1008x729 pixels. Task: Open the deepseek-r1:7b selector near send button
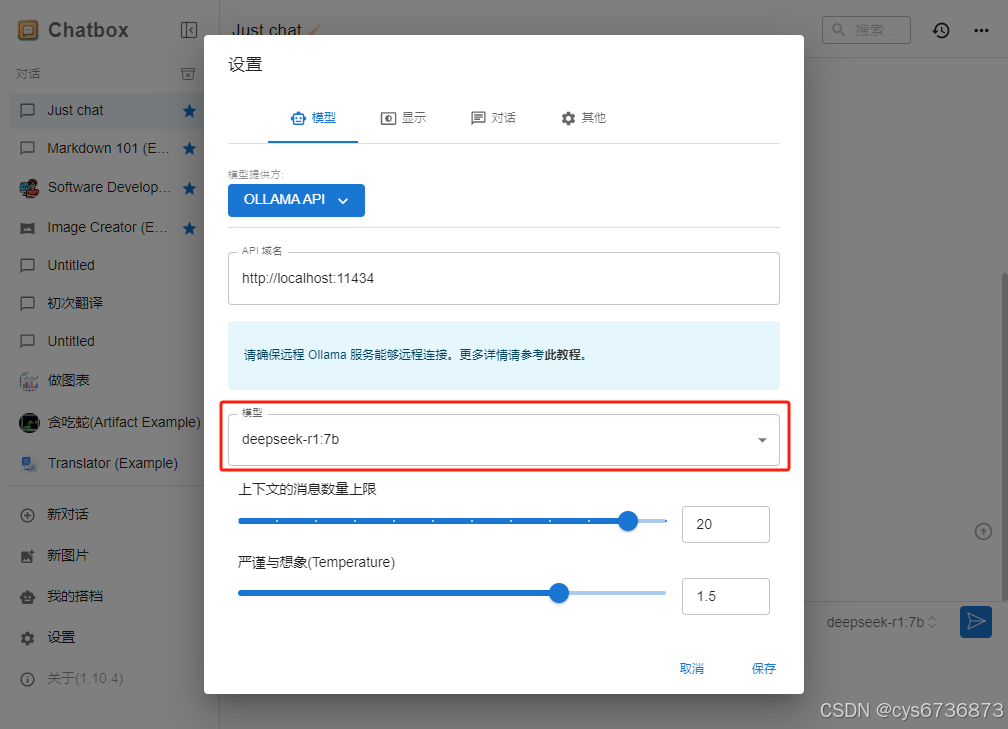pos(881,622)
